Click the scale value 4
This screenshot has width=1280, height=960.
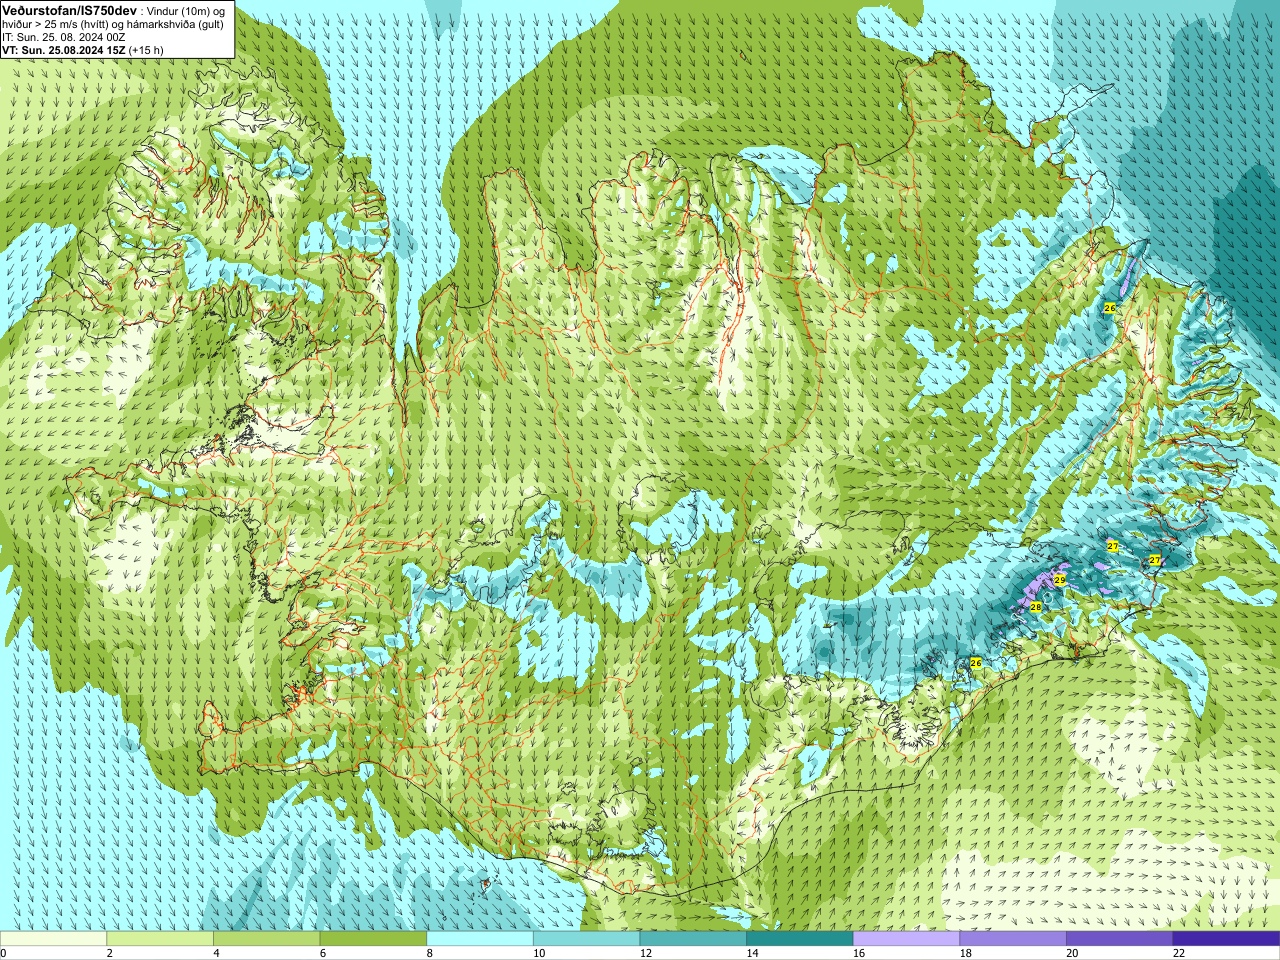[x=216, y=953]
